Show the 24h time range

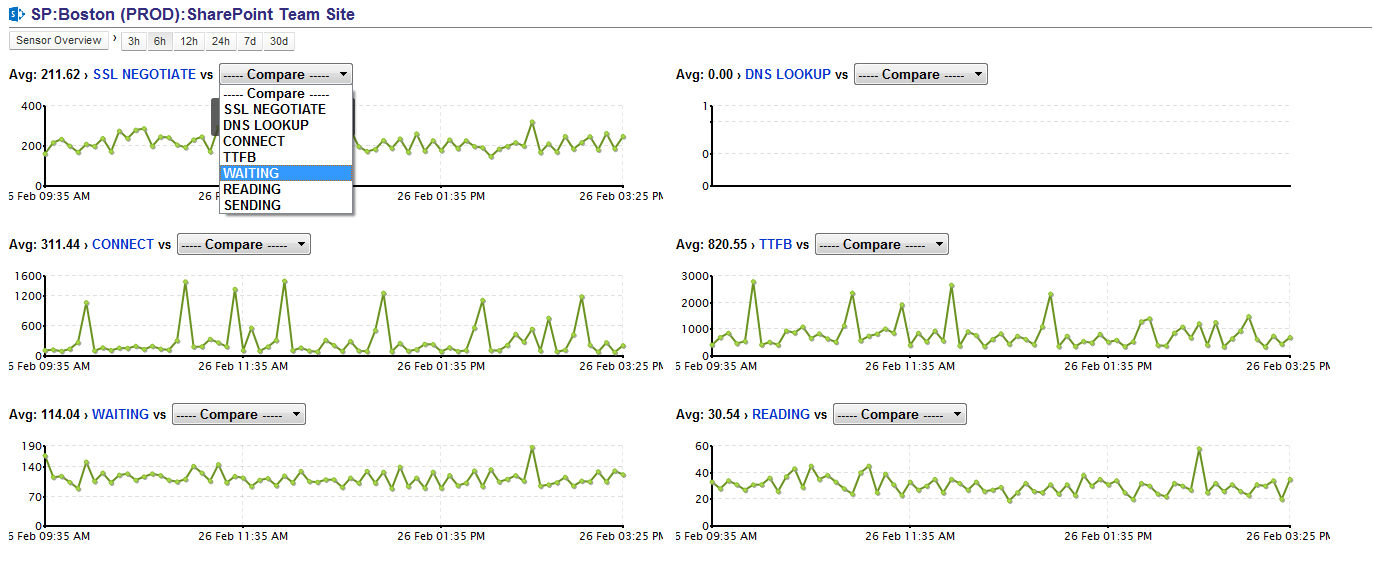pyautogui.click(x=221, y=41)
